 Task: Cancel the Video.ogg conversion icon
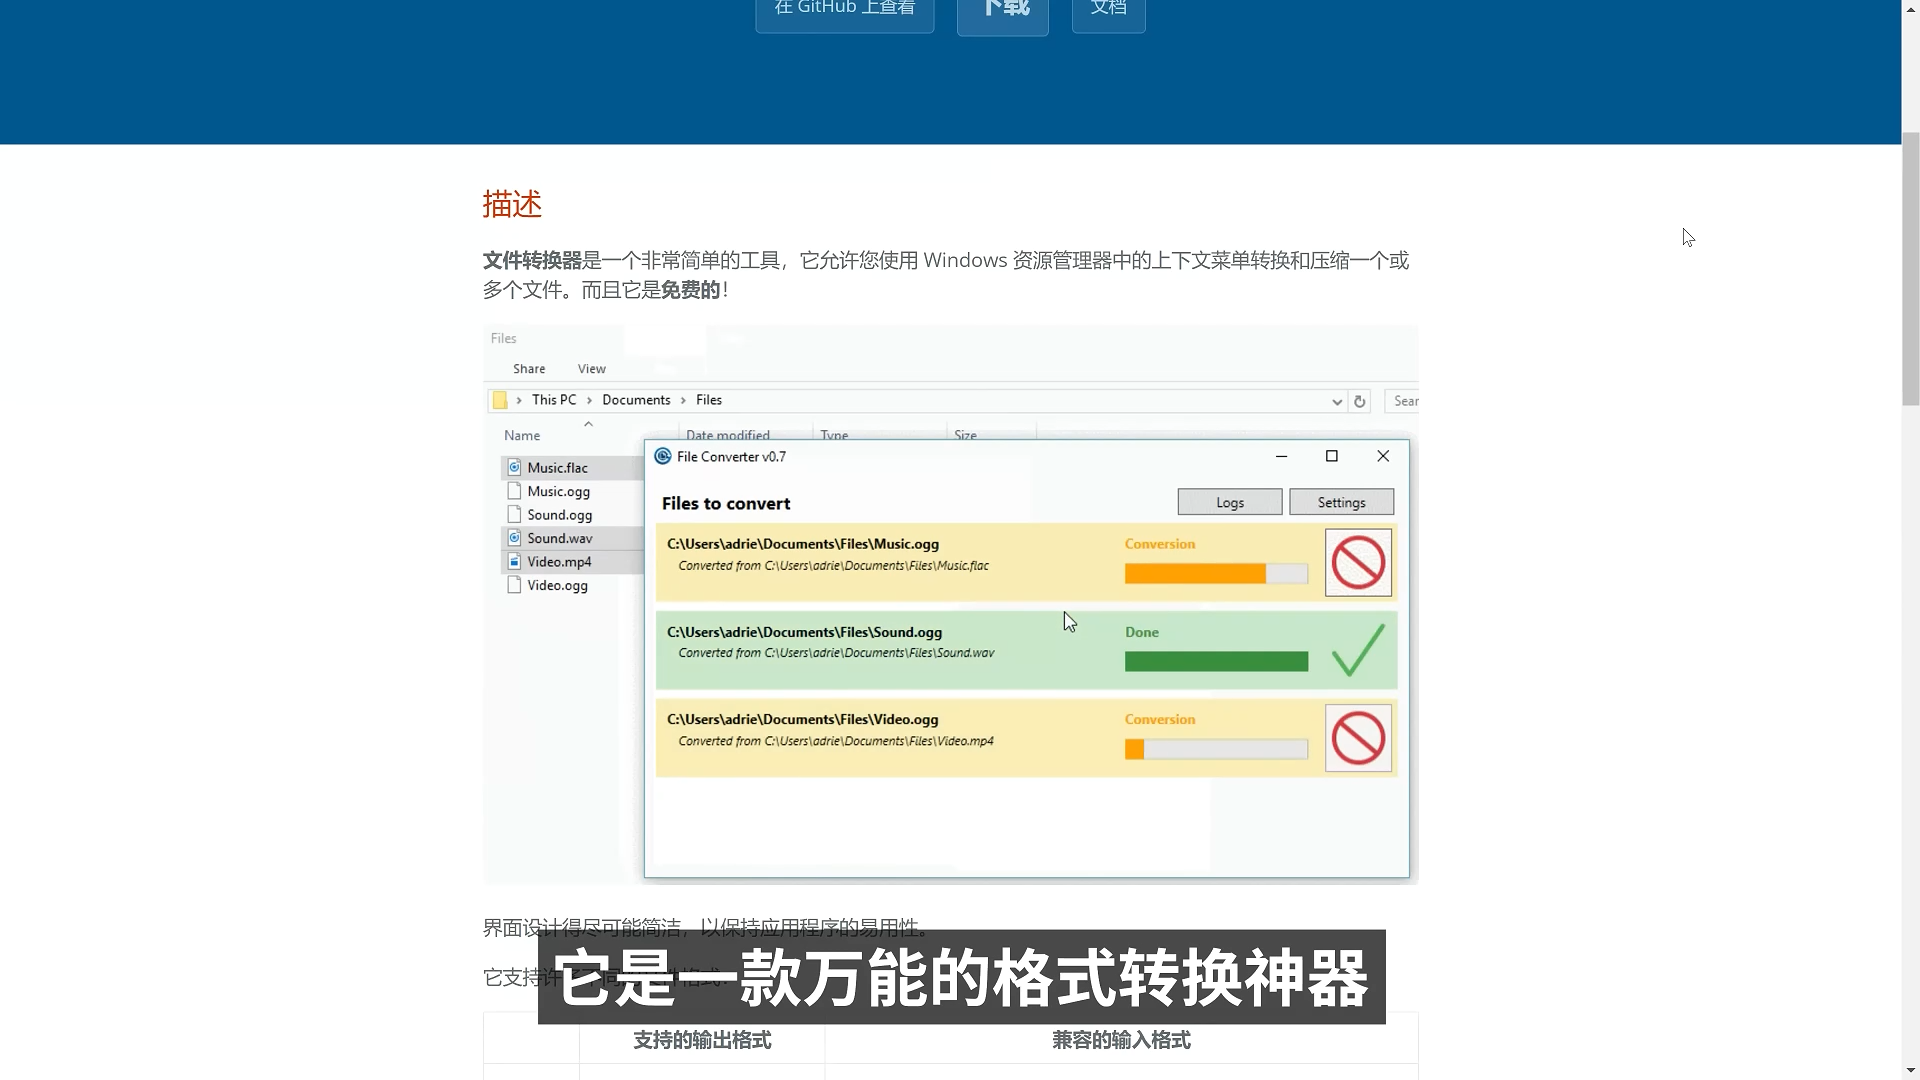point(1358,739)
